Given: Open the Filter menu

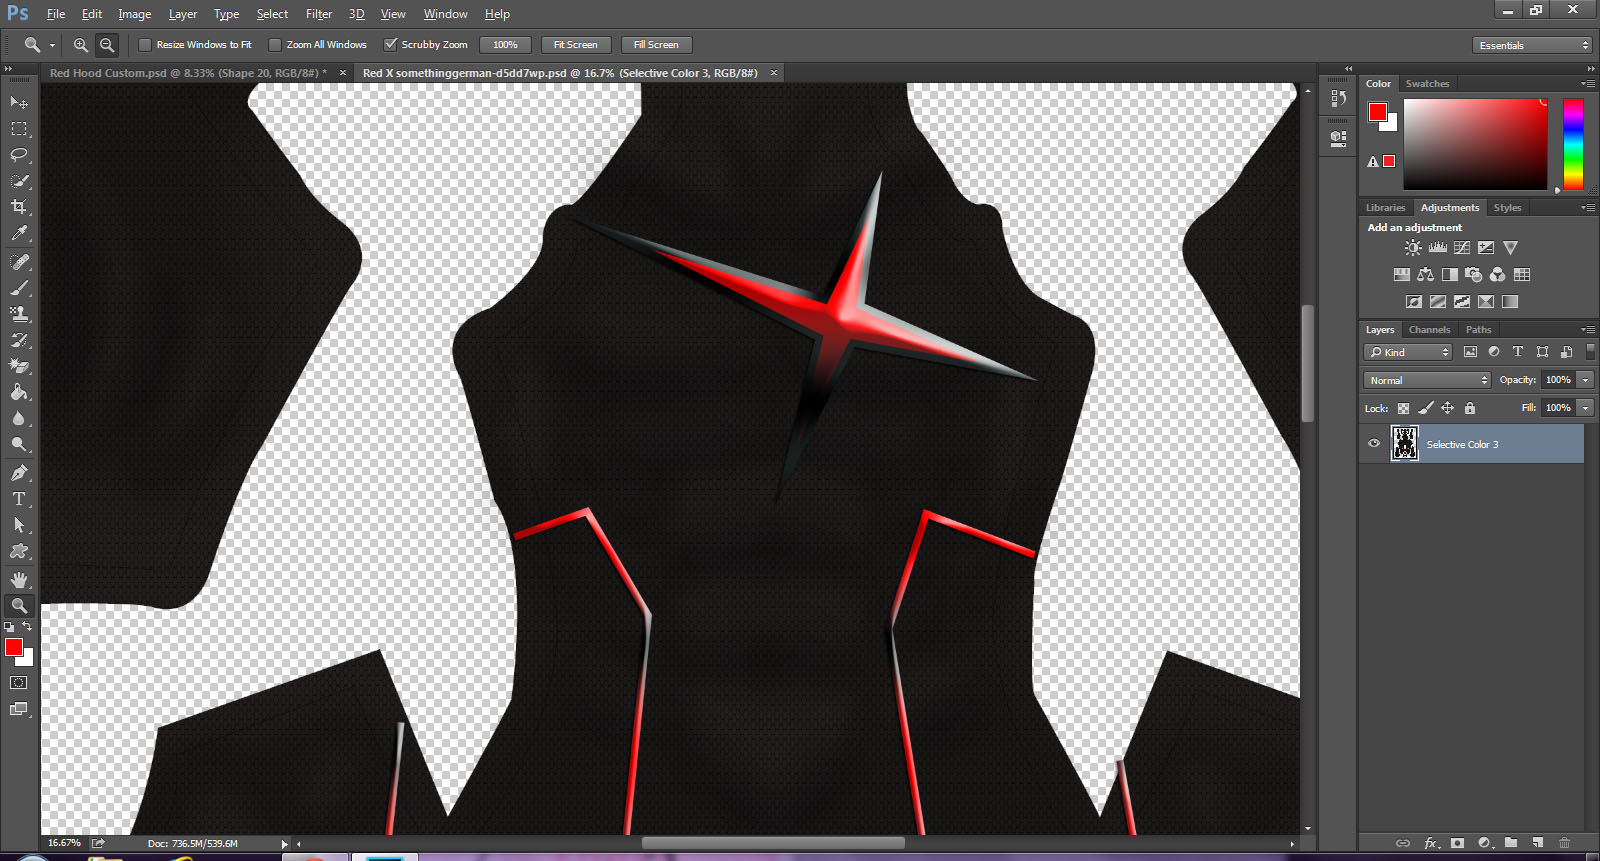Looking at the screenshot, I should (x=319, y=14).
